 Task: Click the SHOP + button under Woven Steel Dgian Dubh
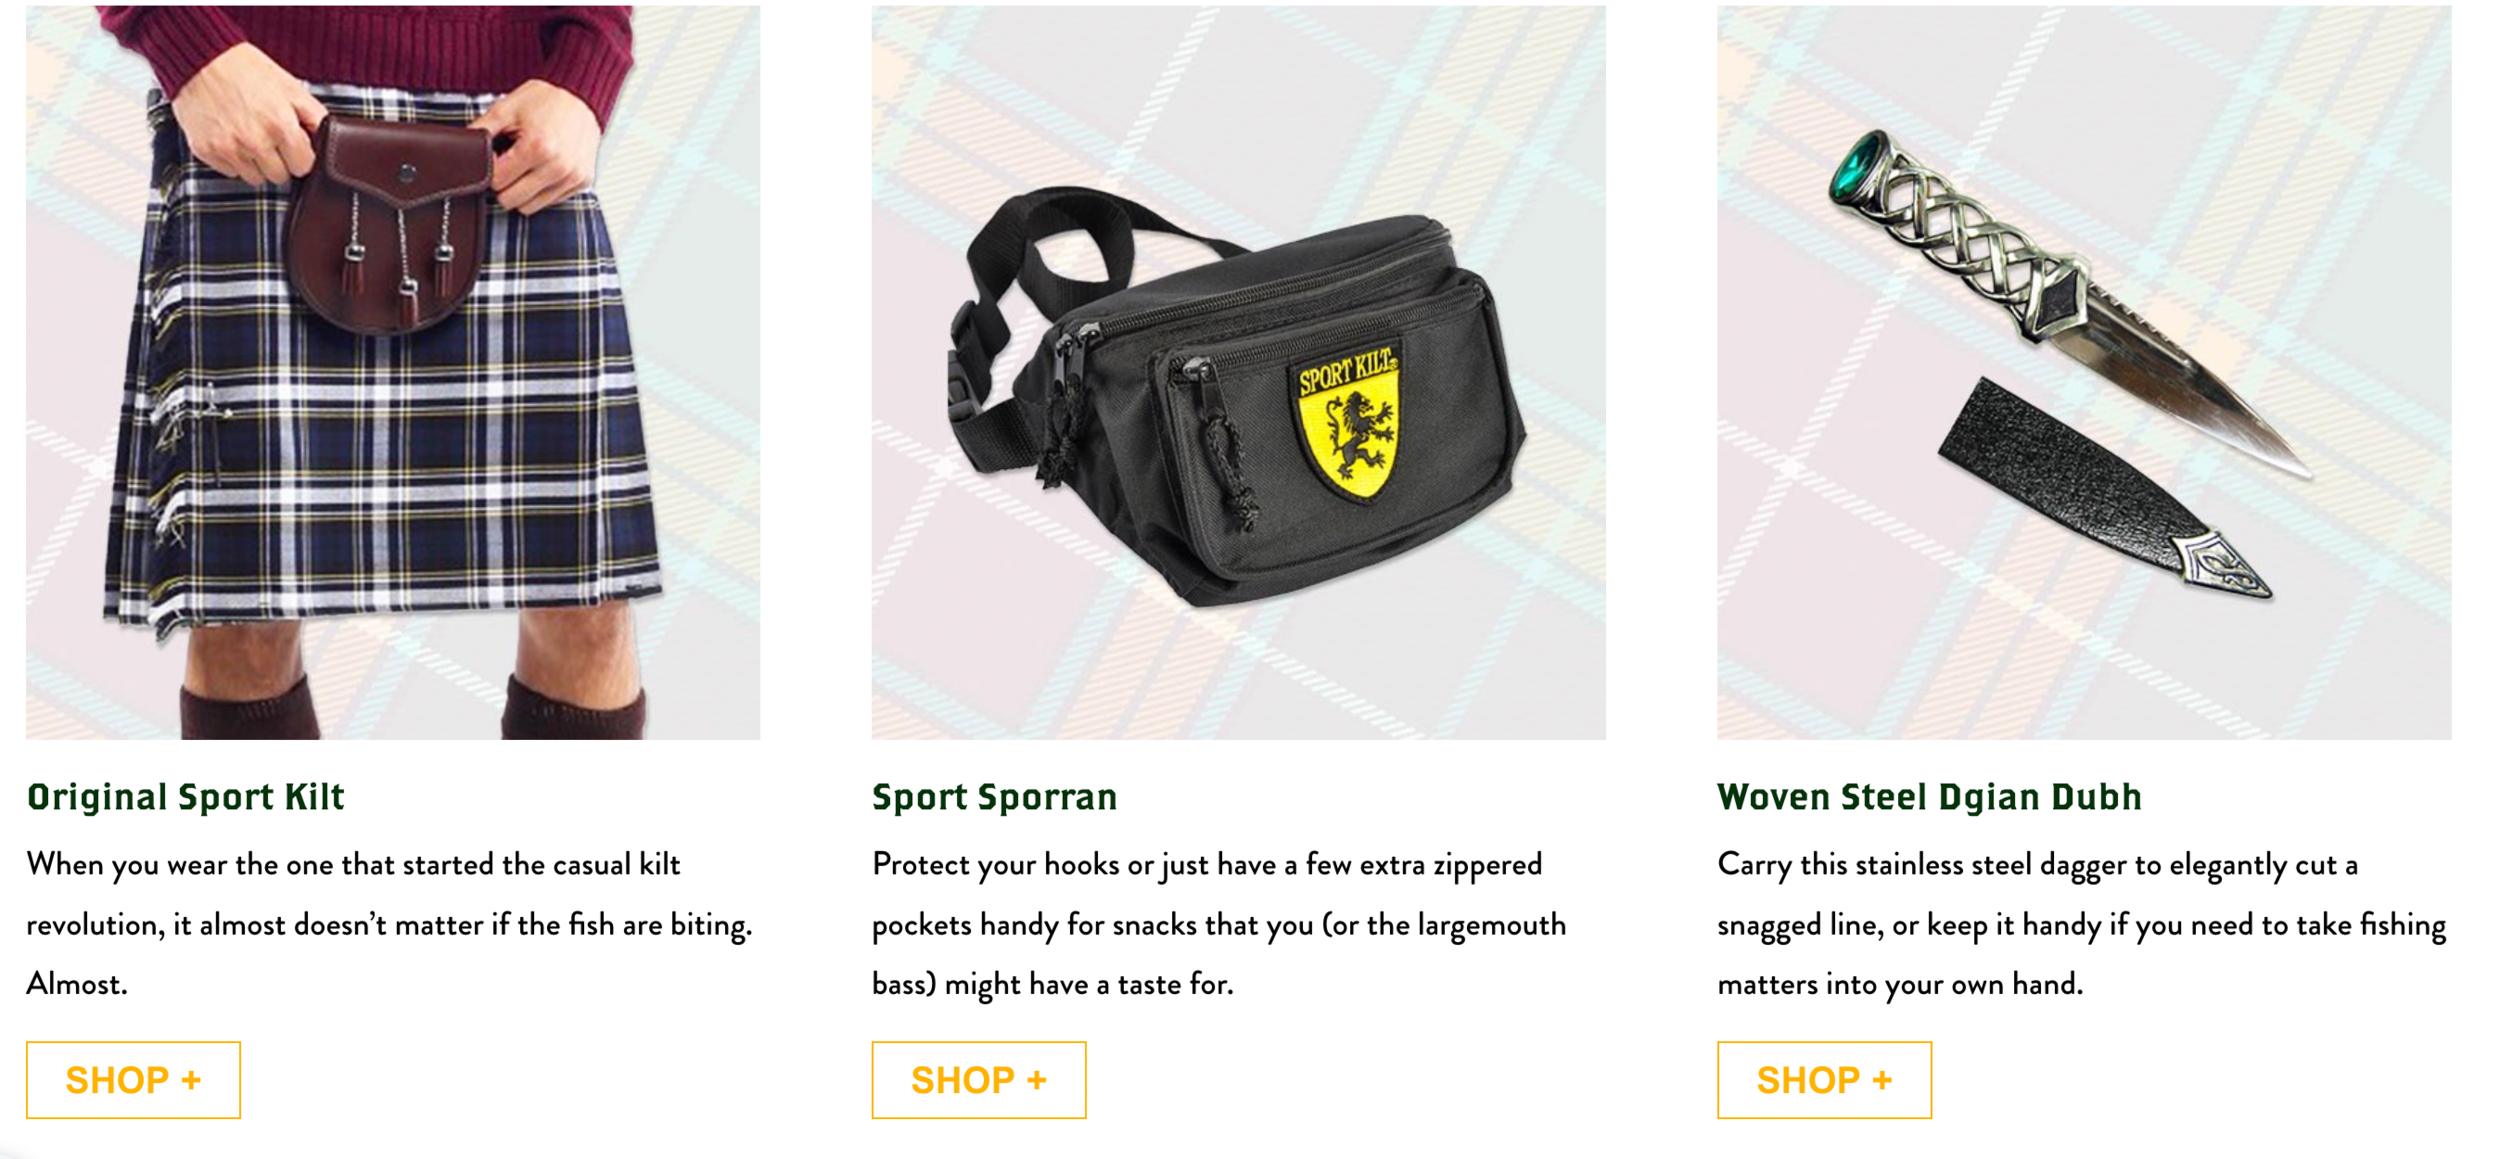(x=1824, y=1080)
